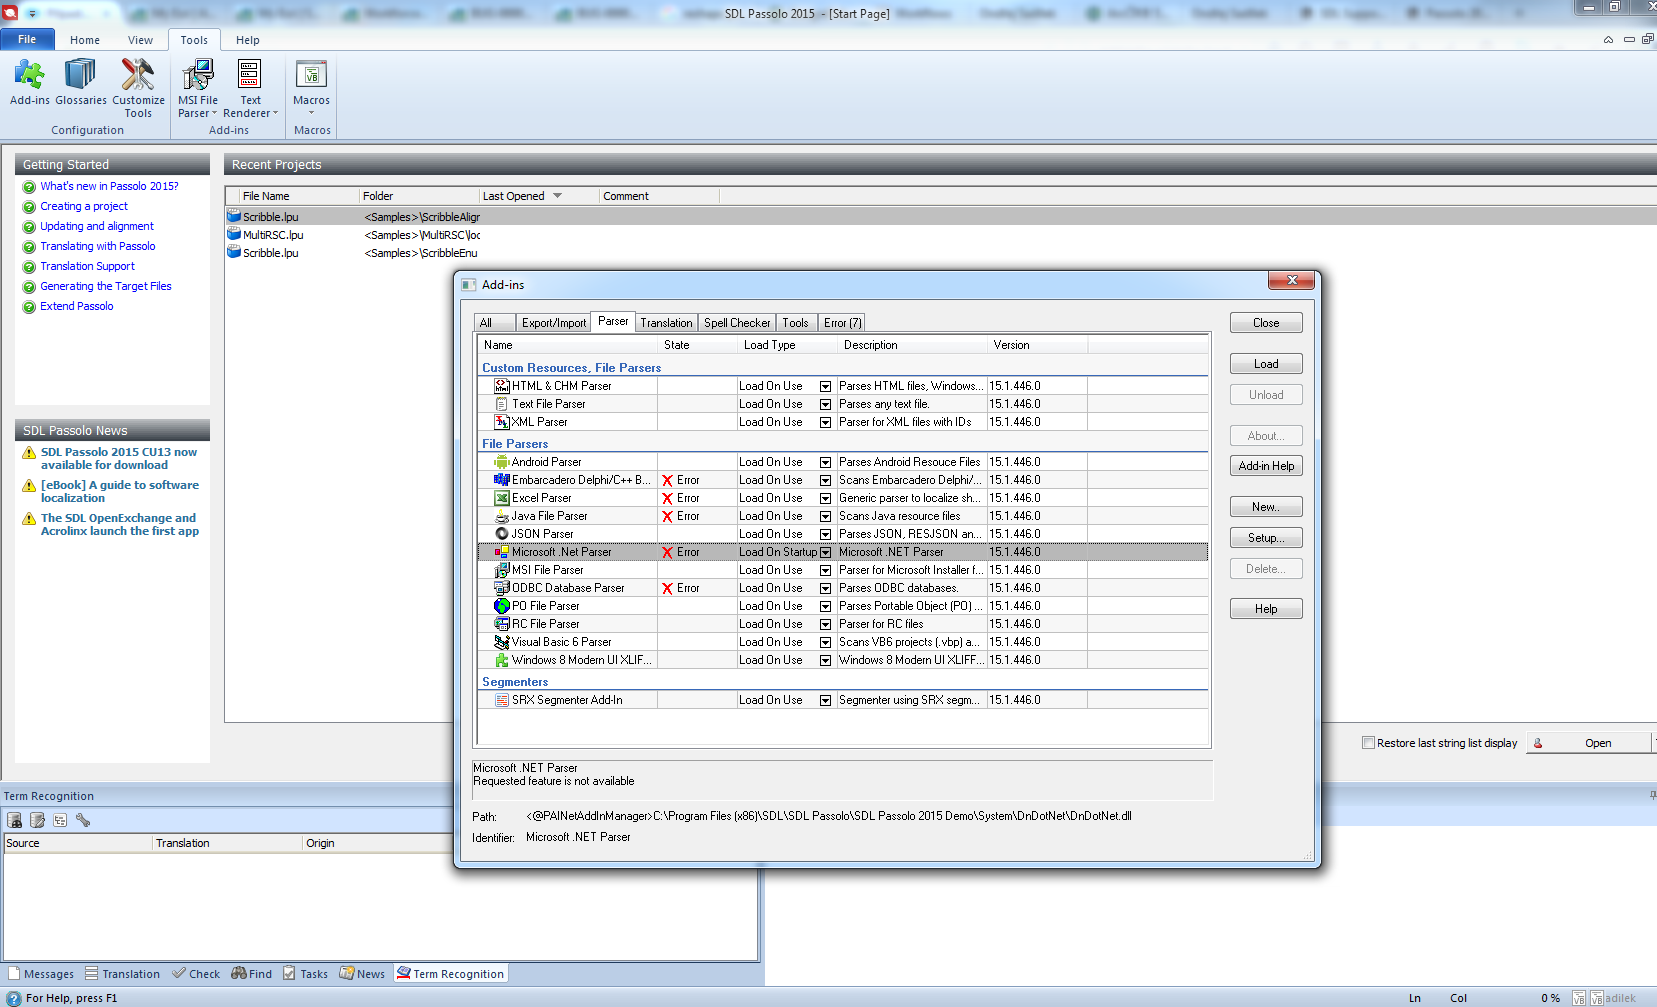Select the Android Parser icon row
The height and width of the screenshot is (1007, 1657).
click(502, 462)
